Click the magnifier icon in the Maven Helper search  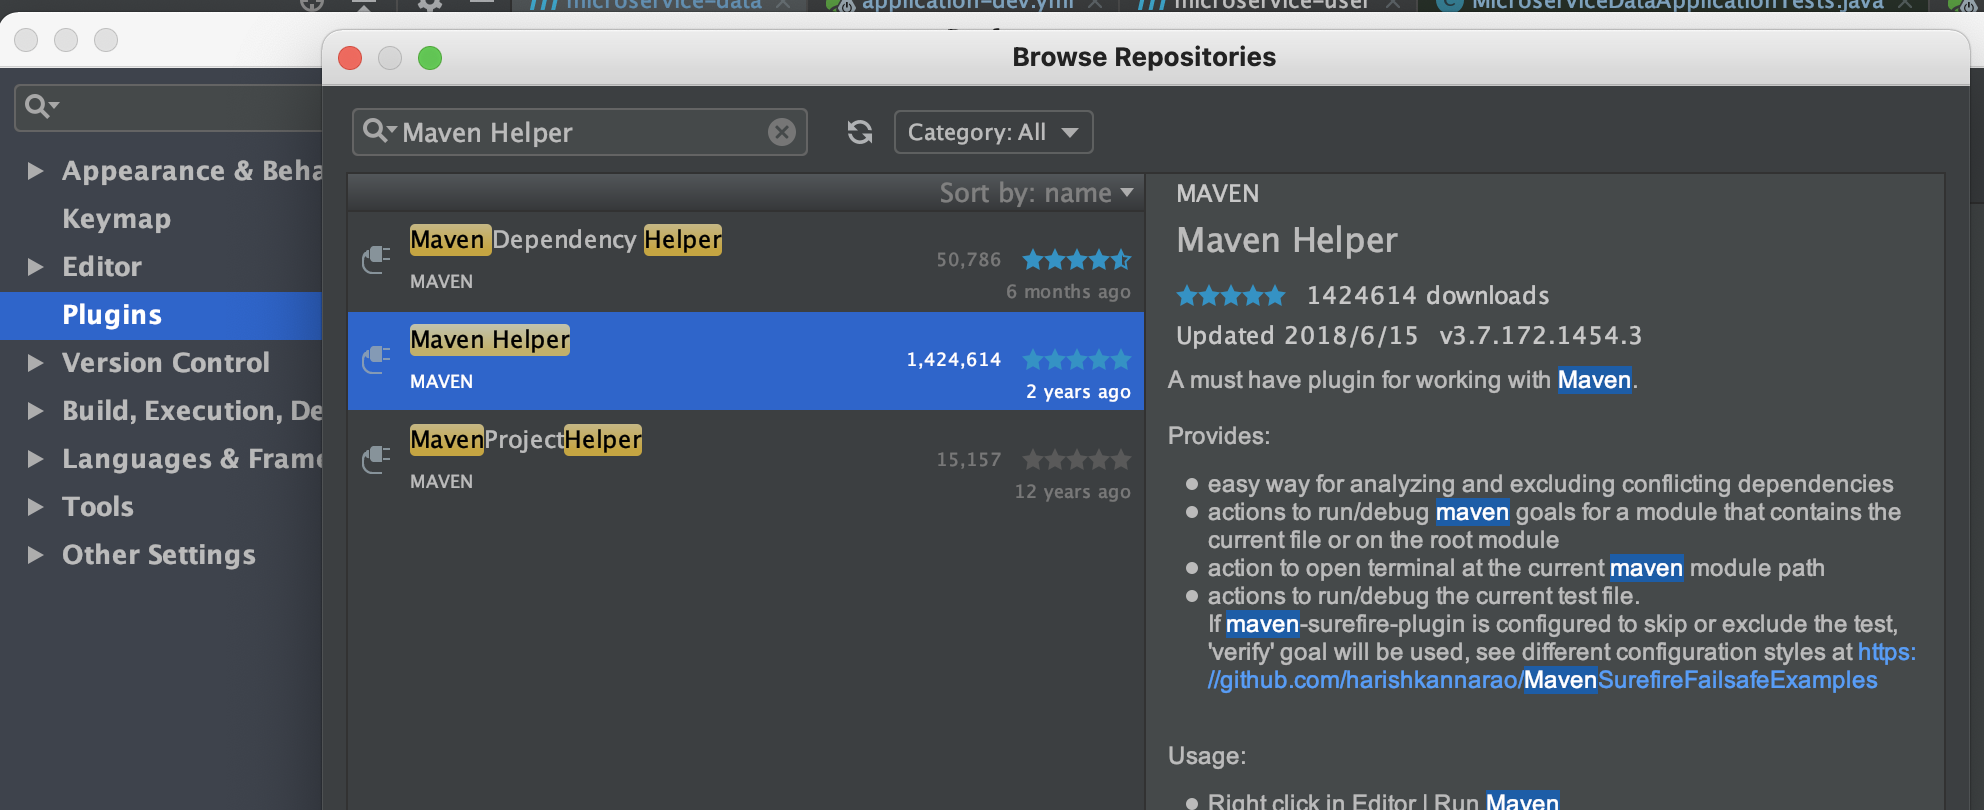pyautogui.click(x=377, y=131)
